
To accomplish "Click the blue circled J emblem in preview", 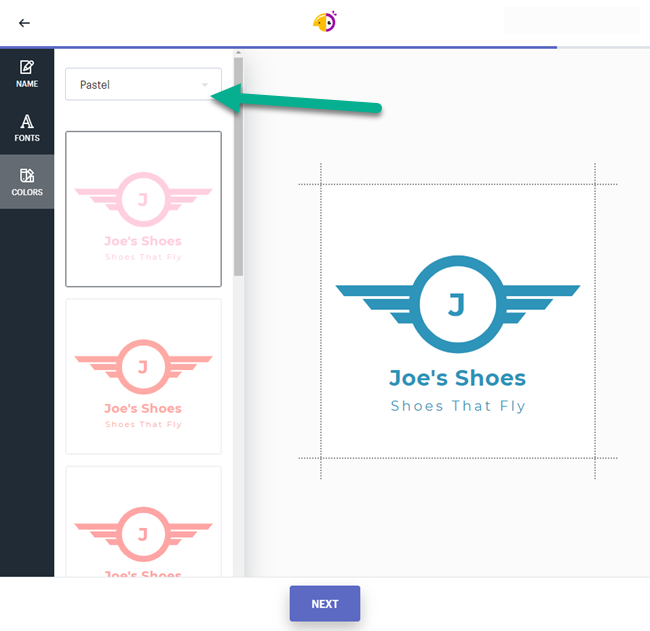I will pos(457,304).
